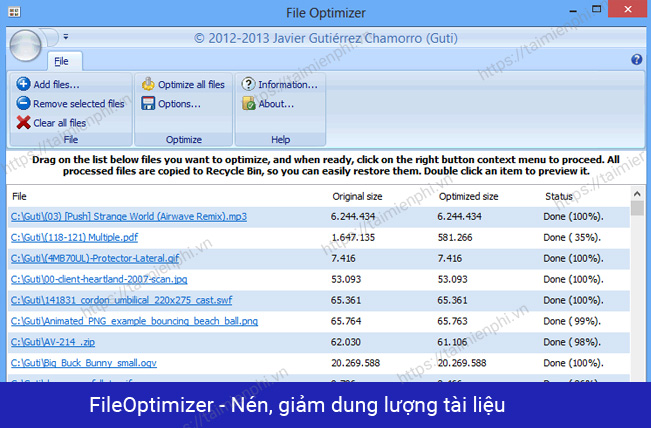This screenshot has height=428, width=651.
Task: Click original size 1.647.135
Action: [x=353, y=237]
